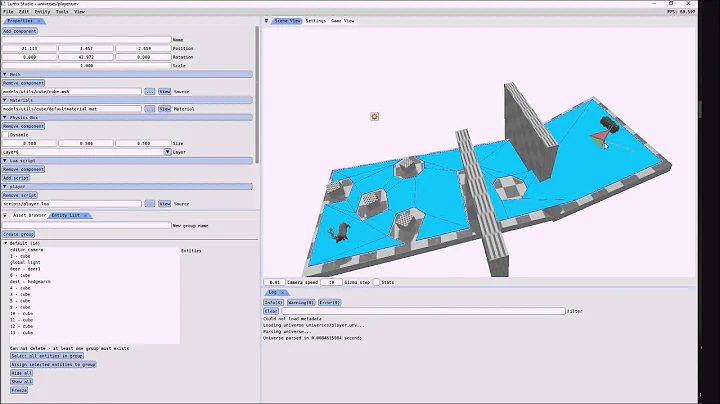The image size is (720, 404).
Task: Open the scene dock options triangle
Action: [266, 21]
